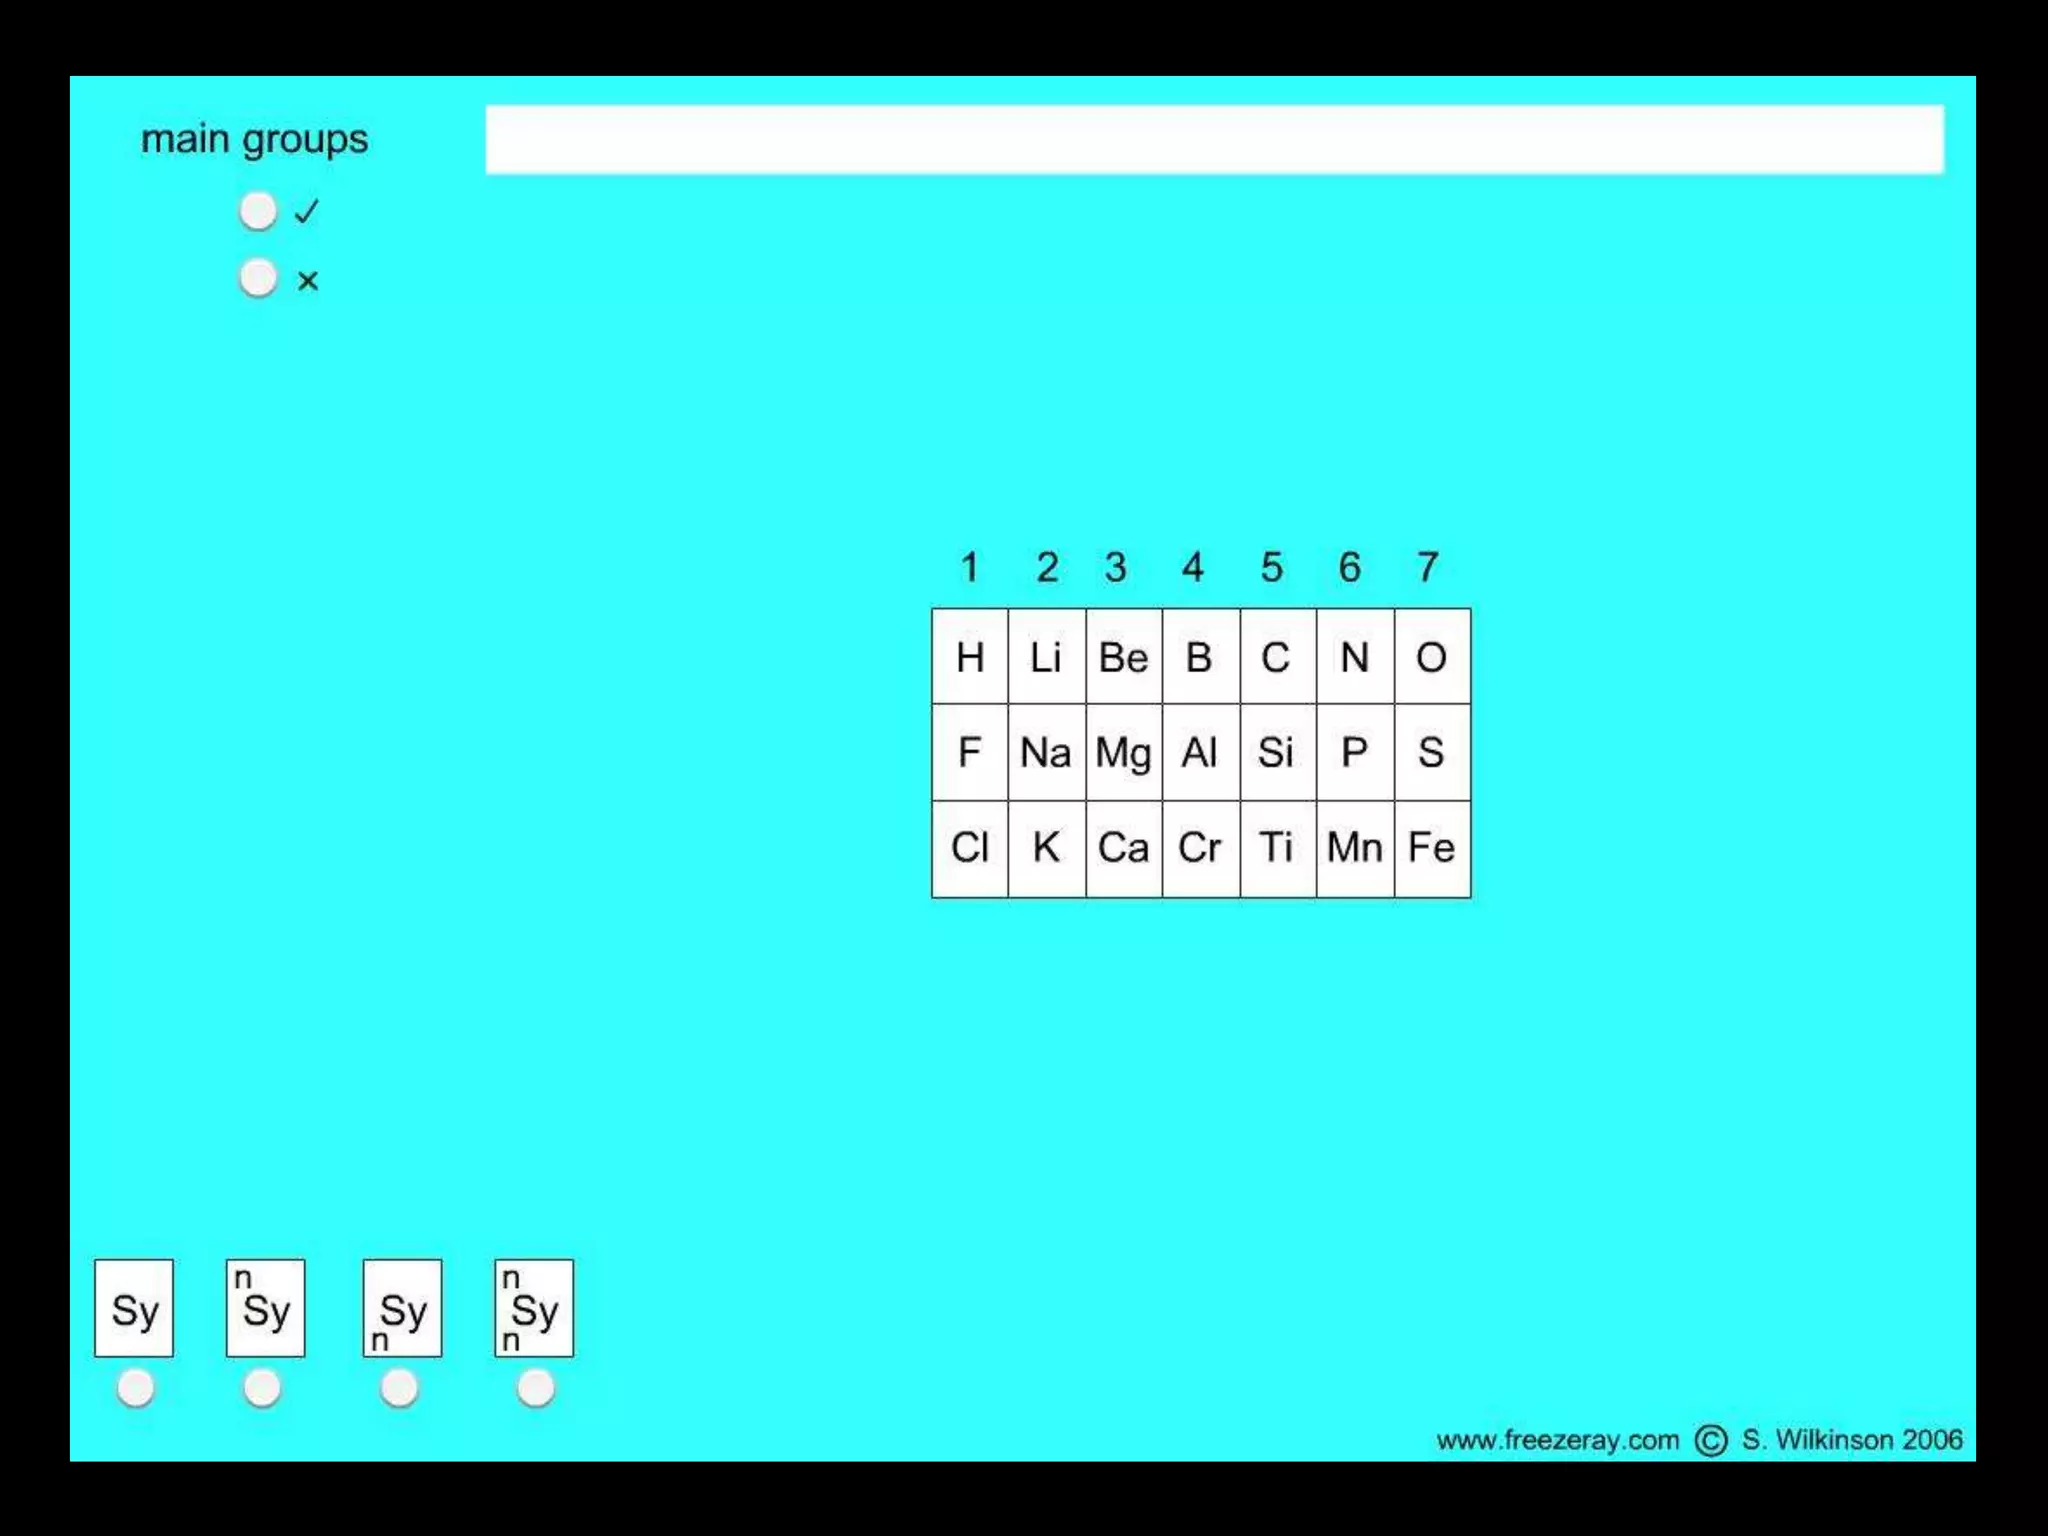Select the main groups cross radio button

pos(258,278)
